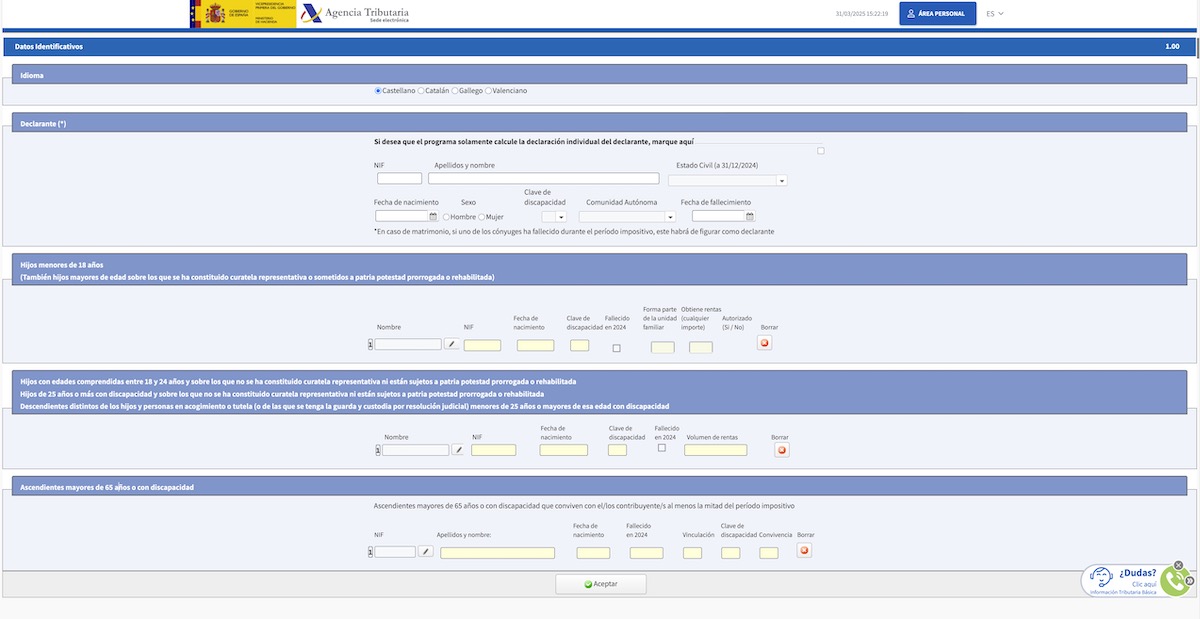Tick Fallecido en 2024 for hijos menores
This screenshot has width=1200, height=619.
(616, 348)
